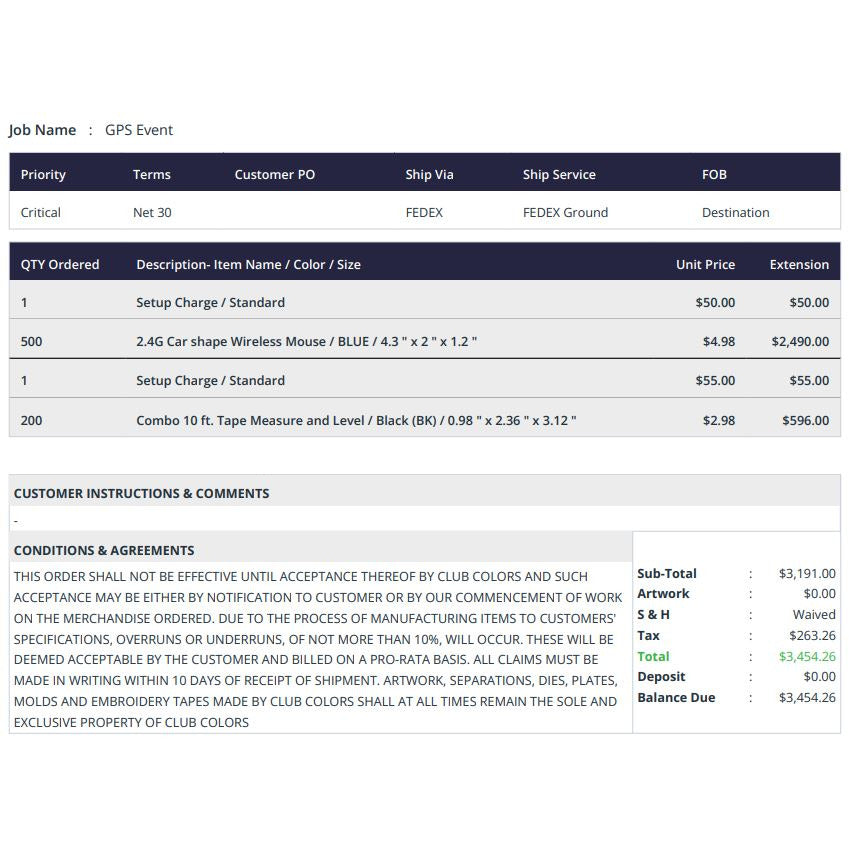Click the $55.00 setup charge unit price
The width and height of the screenshot is (849, 849).
[715, 380]
